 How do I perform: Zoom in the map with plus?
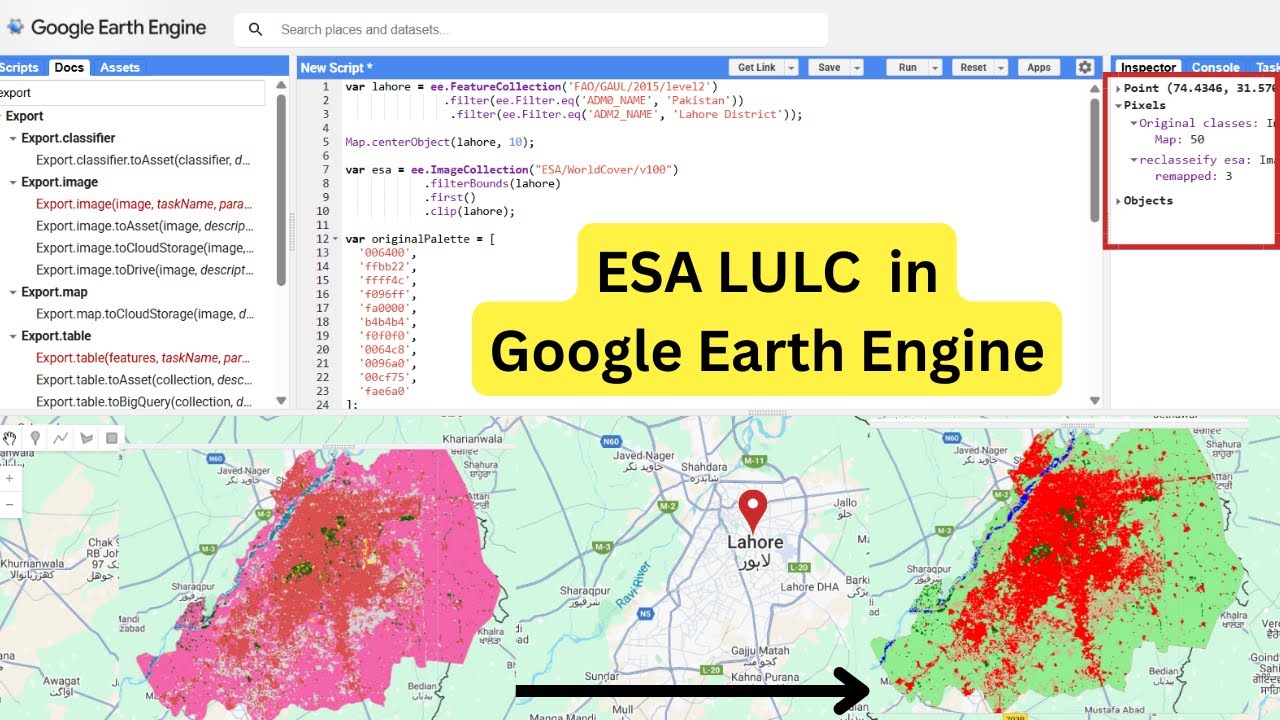(x=10, y=478)
